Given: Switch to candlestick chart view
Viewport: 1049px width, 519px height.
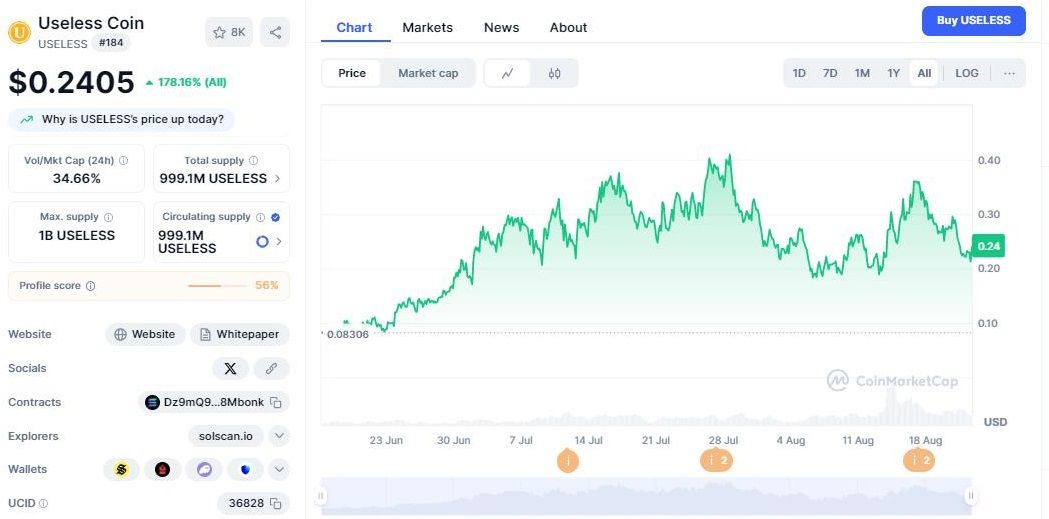Looking at the screenshot, I should coord(554,73).
